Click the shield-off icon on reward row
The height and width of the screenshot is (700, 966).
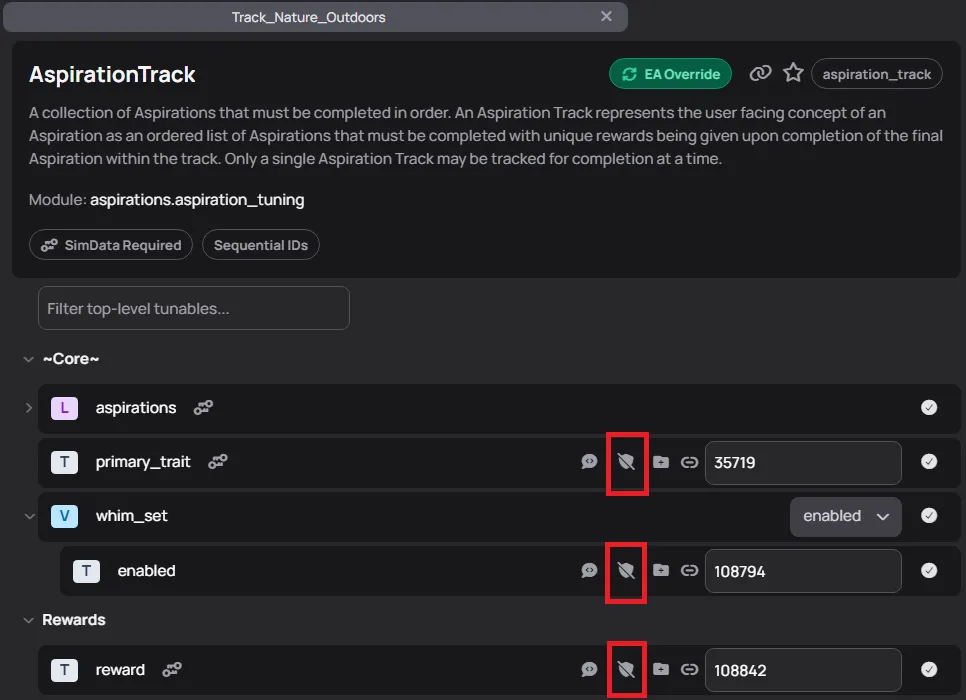point(626,670)
